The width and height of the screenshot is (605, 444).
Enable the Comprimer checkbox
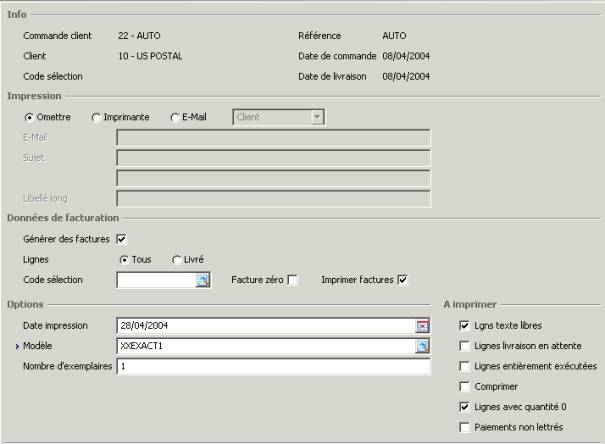click(464, 386)
